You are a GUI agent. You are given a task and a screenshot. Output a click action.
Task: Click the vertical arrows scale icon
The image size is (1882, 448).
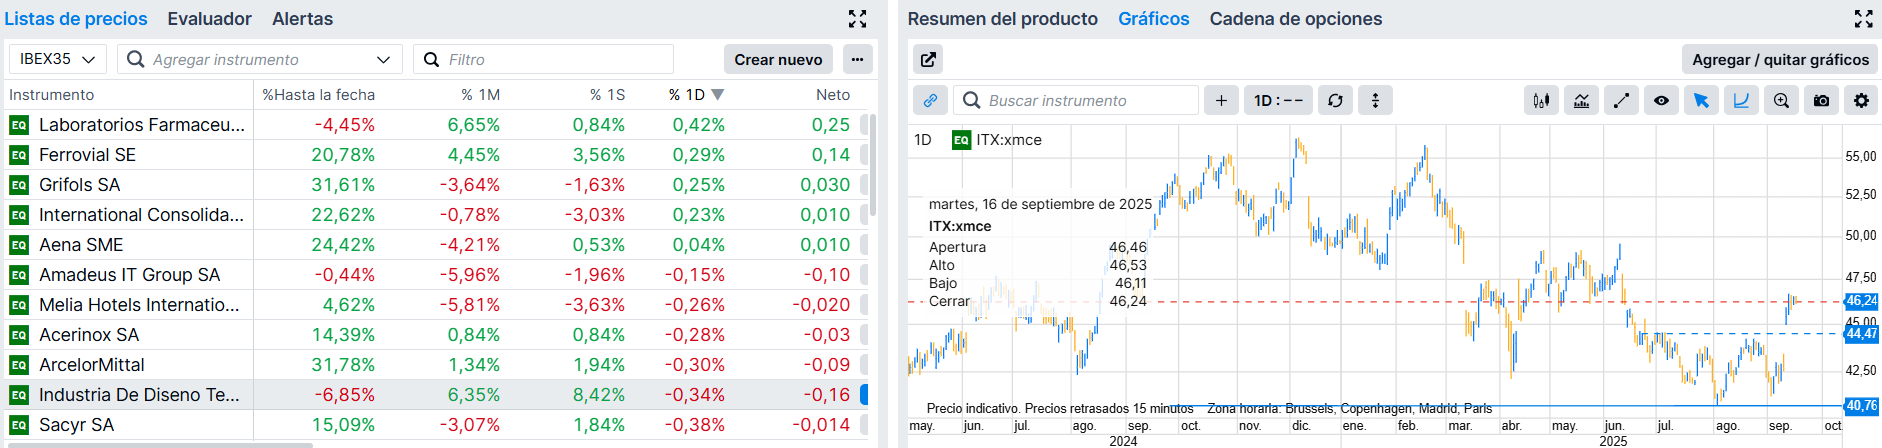(x=1375, y=100)
